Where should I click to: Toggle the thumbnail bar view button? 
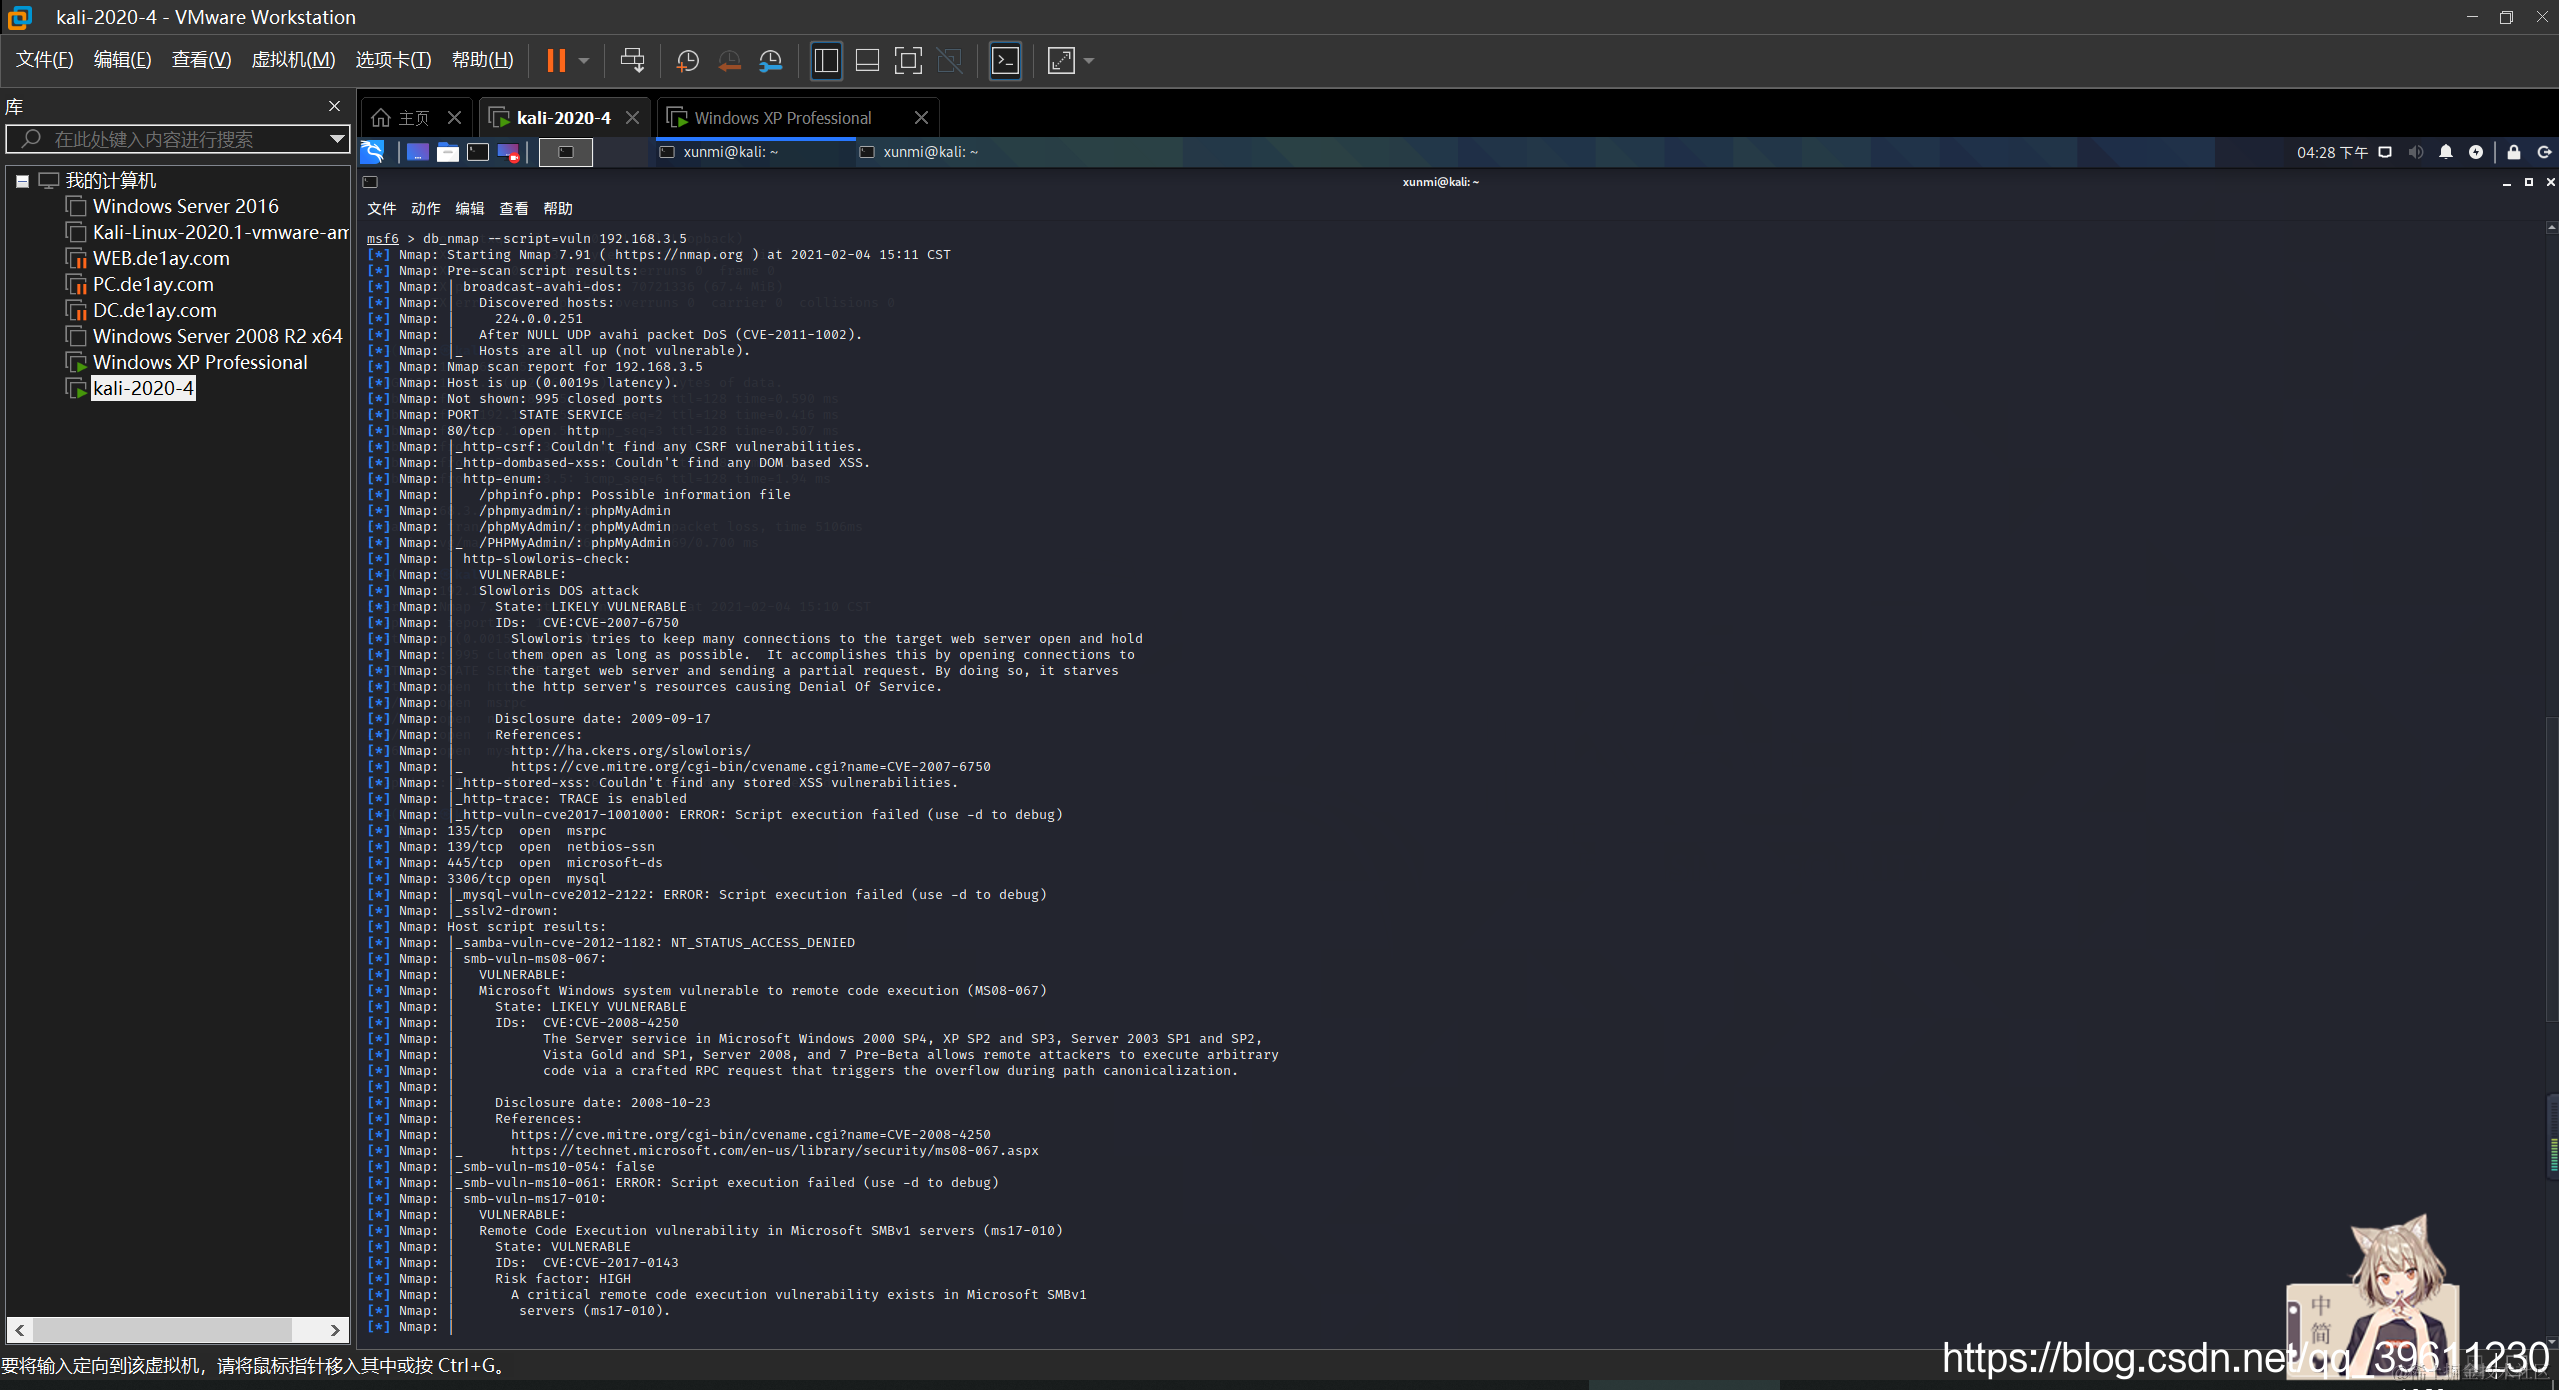(867, 61)
